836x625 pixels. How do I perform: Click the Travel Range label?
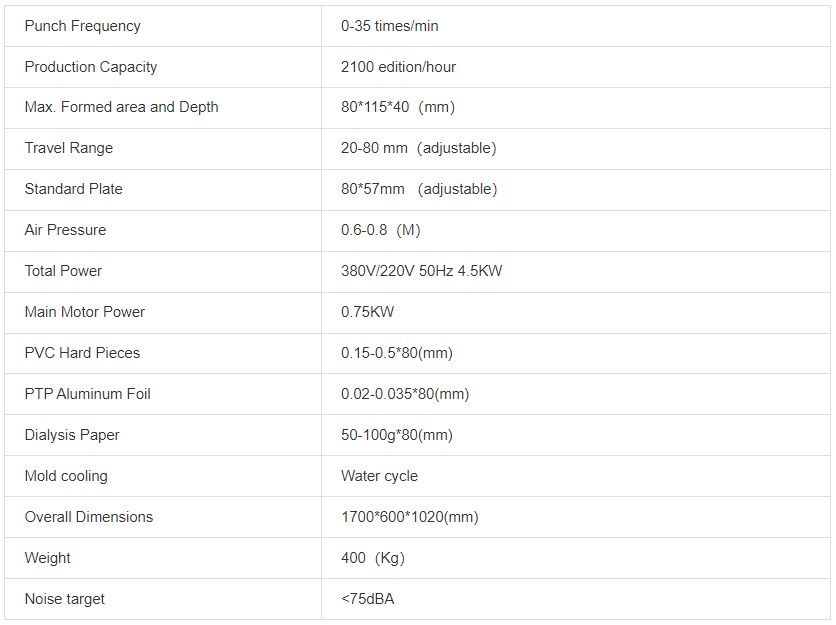point(69,148)
